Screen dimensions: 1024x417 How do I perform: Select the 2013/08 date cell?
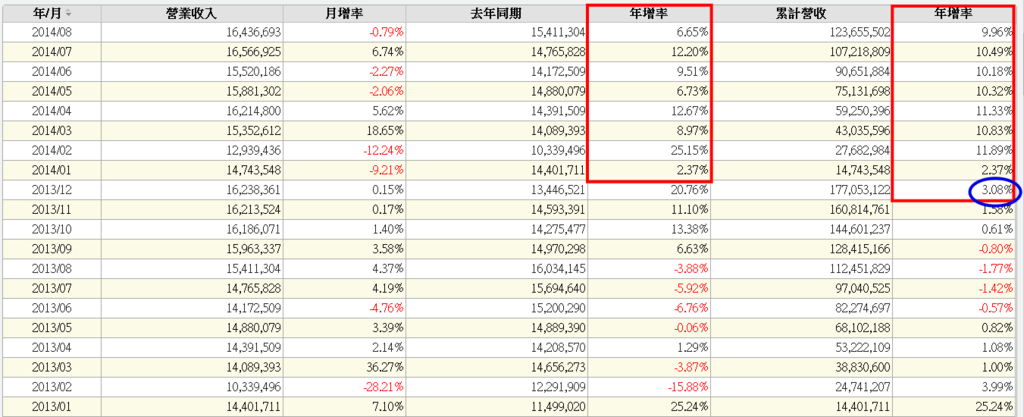51,269
